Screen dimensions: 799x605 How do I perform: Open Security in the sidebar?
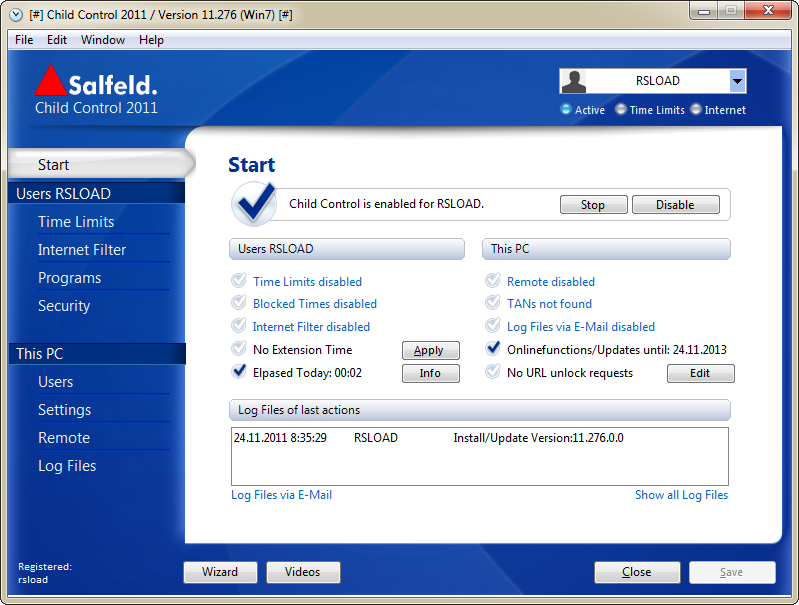(x=64, y=306)
